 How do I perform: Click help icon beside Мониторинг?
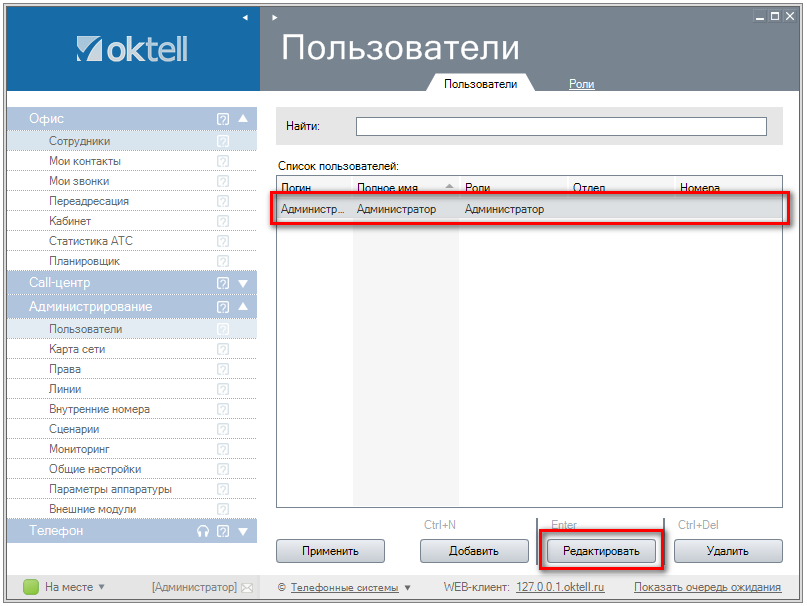[x=223, y=449]
